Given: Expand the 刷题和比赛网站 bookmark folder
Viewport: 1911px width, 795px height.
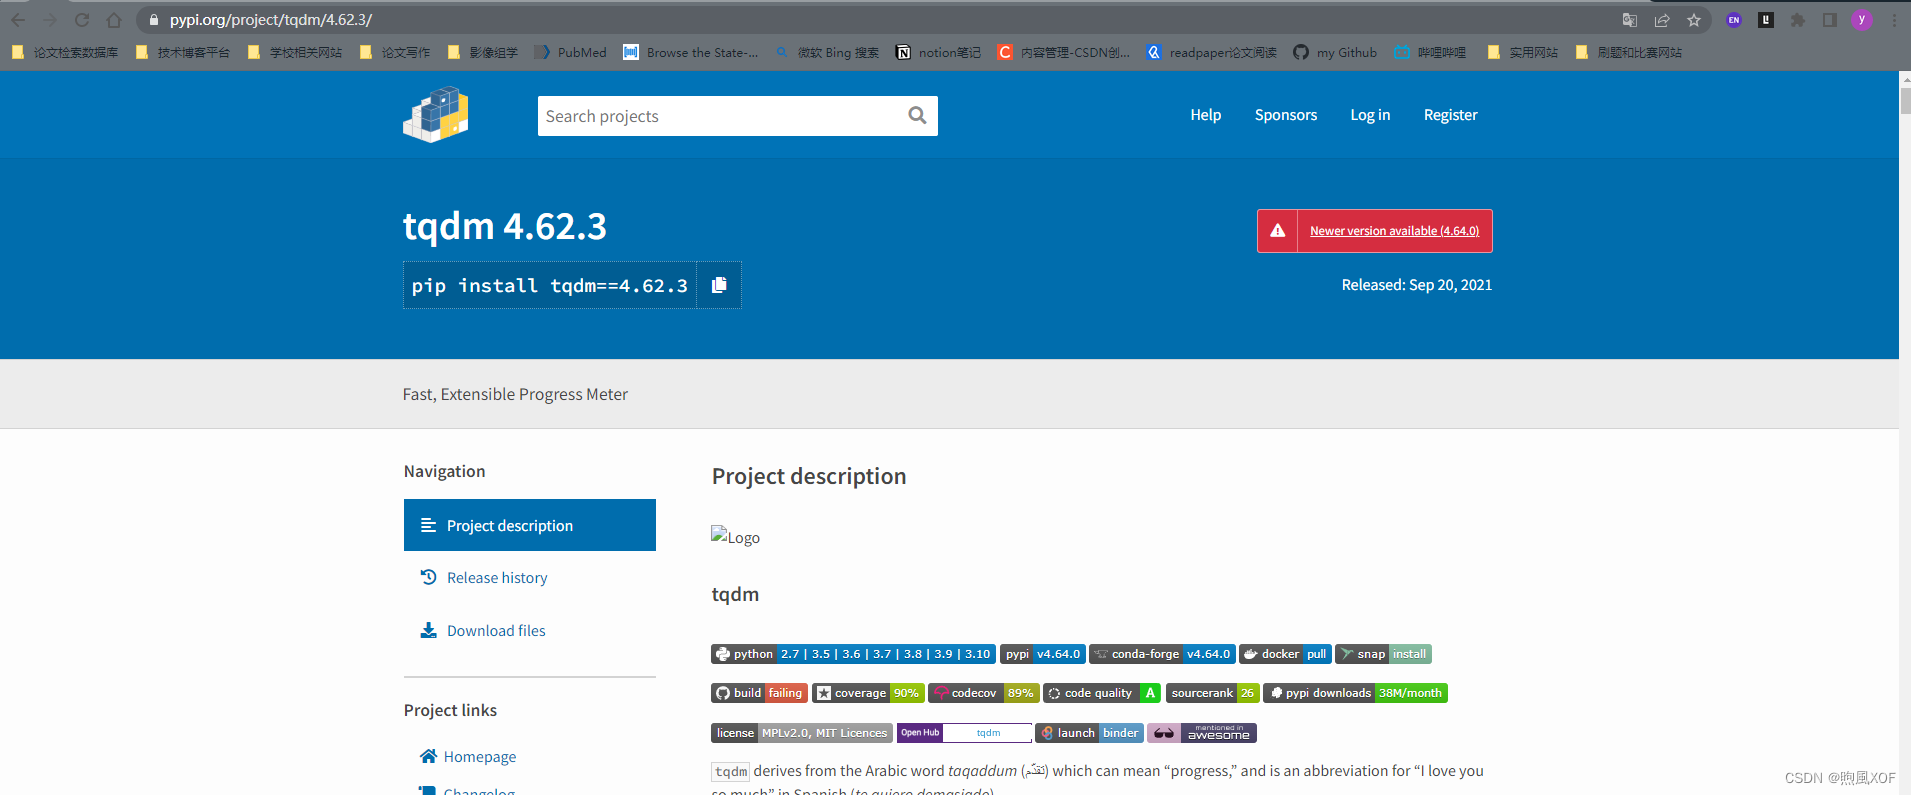Looking at the screenshot, I should coord(1628,52).
